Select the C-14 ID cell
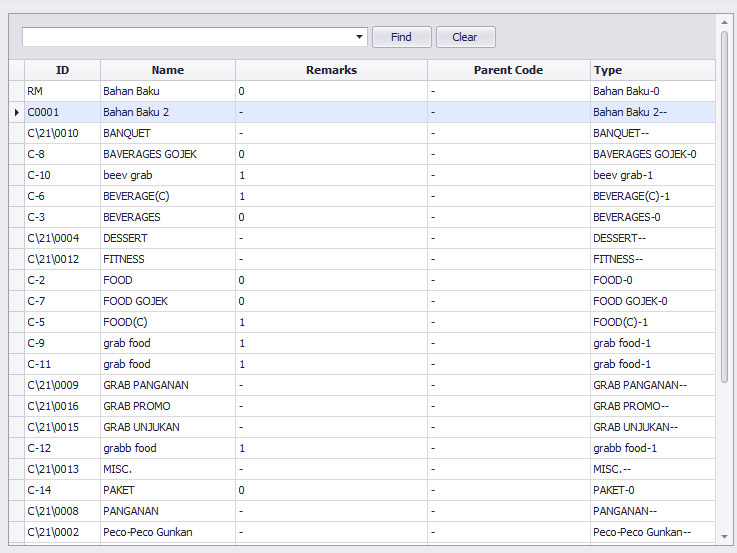Viewport: 737px width, 553px height. coord(63,490)
